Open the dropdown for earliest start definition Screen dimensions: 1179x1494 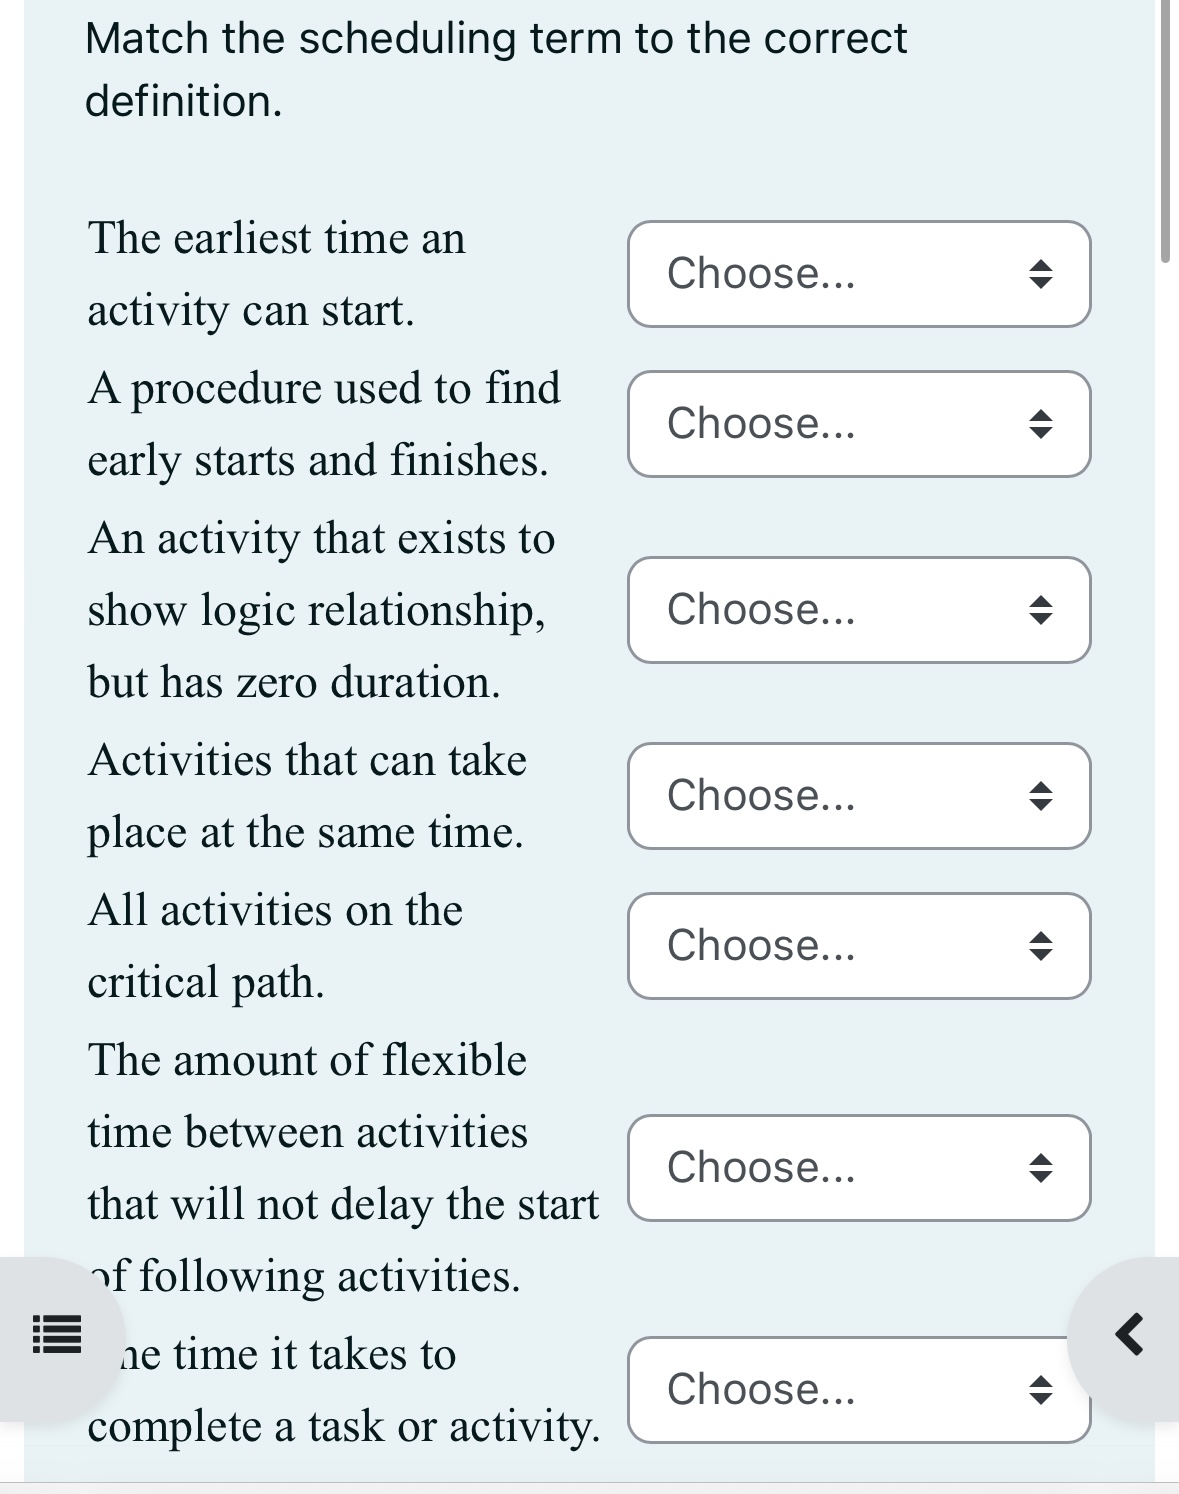click(858, 273)
